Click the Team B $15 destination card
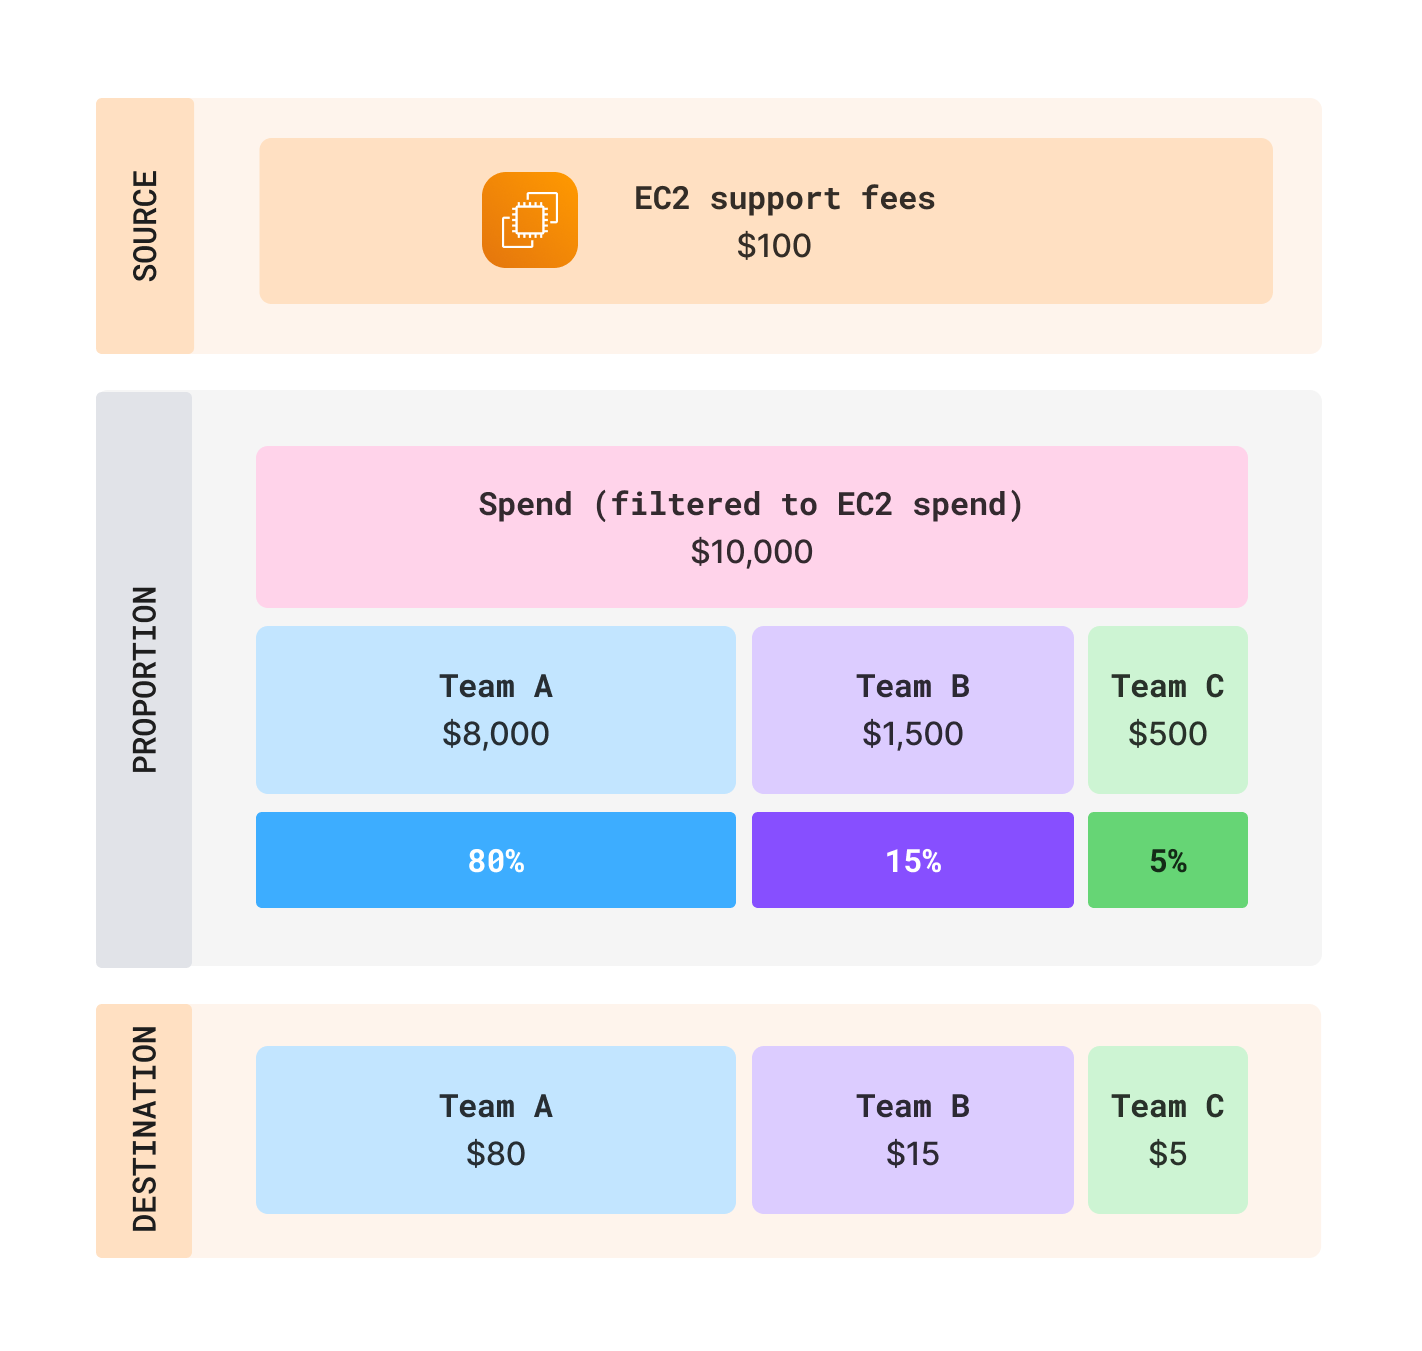 [x=912, y=1130]
